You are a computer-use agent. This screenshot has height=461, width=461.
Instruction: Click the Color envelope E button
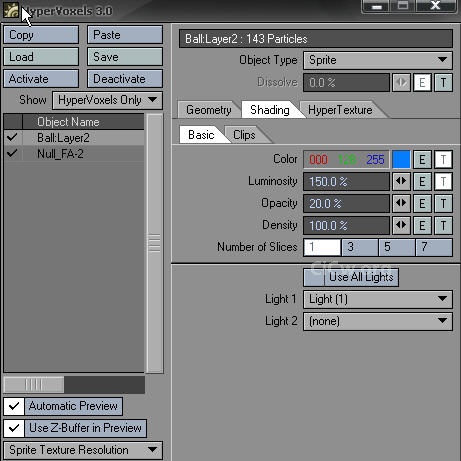coord(422,160)
